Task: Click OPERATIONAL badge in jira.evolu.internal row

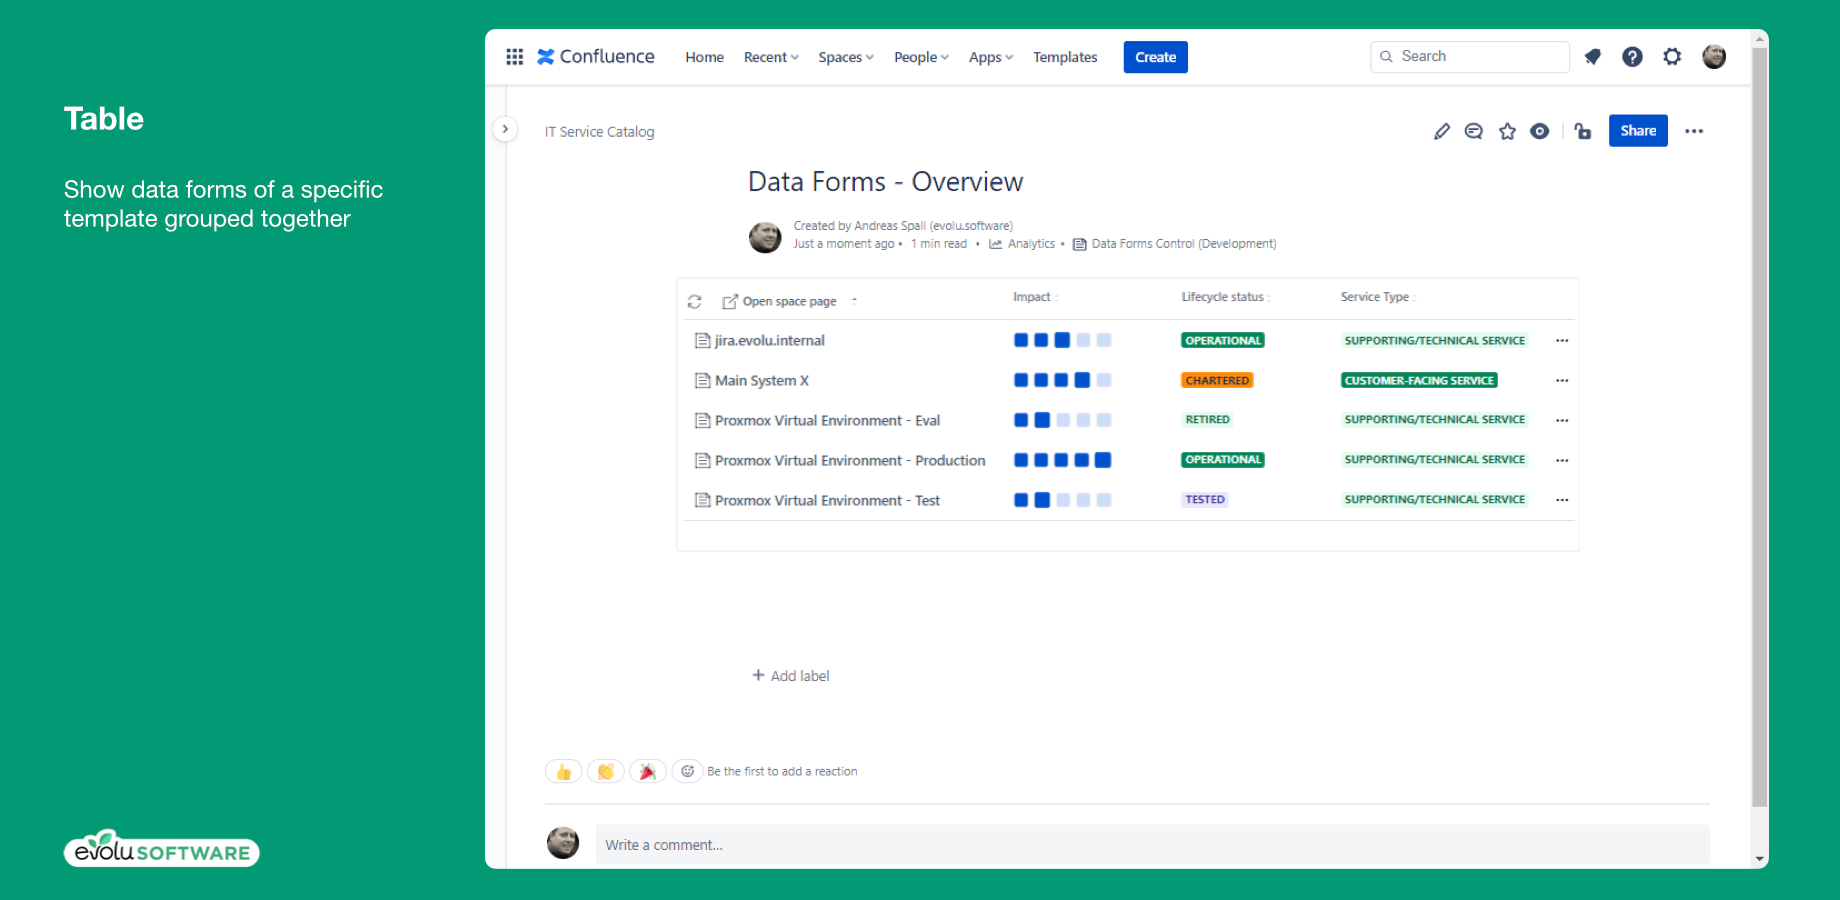Action: click(x=1223, y=340)
